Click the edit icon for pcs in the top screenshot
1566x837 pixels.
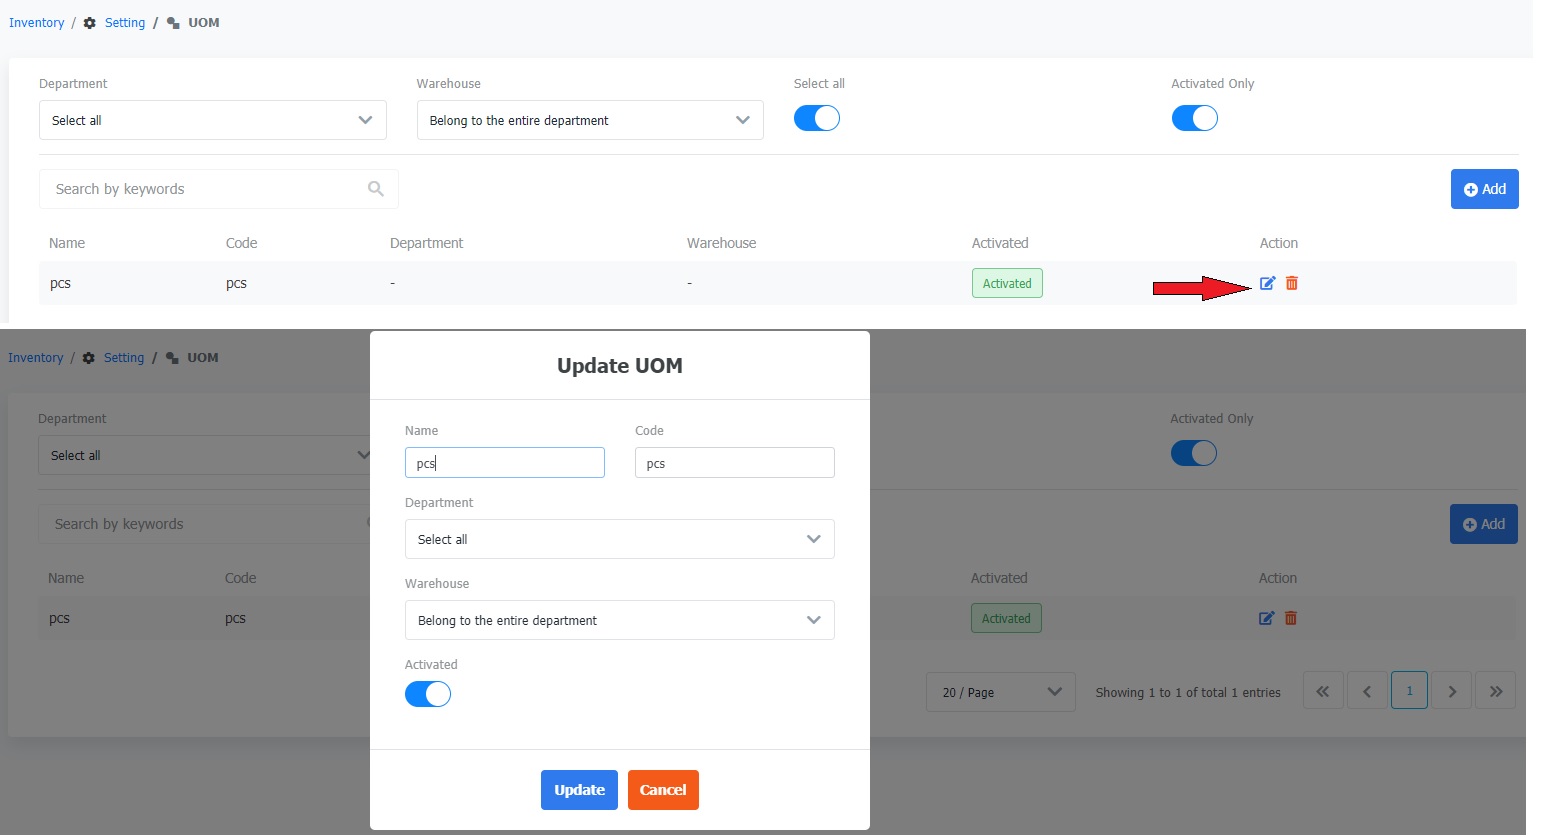(x=1267, y=283)
